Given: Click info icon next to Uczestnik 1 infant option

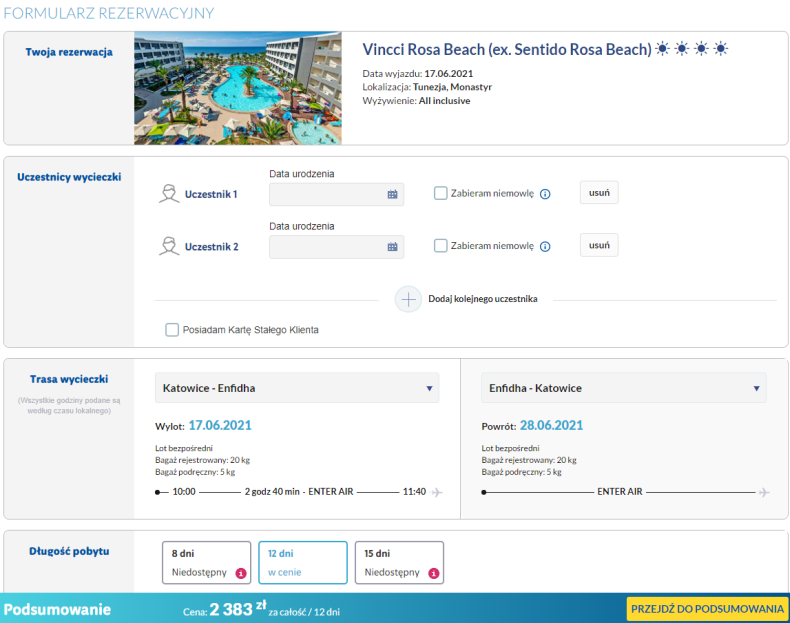Looking at the screenshot, I should coord(545,194).
